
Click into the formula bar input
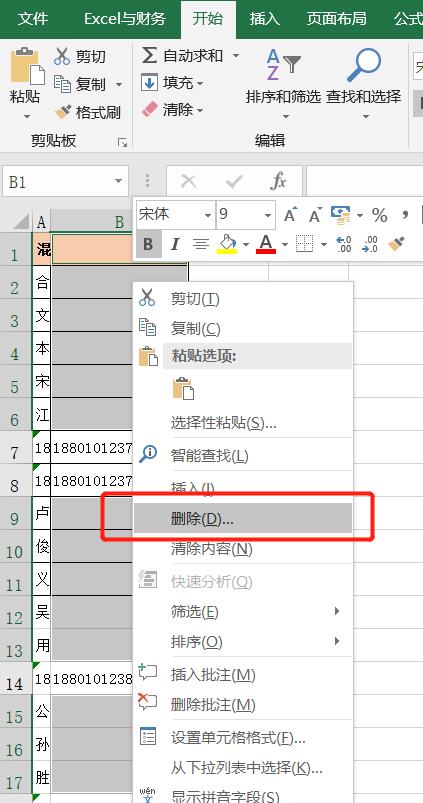click(365, 181)
